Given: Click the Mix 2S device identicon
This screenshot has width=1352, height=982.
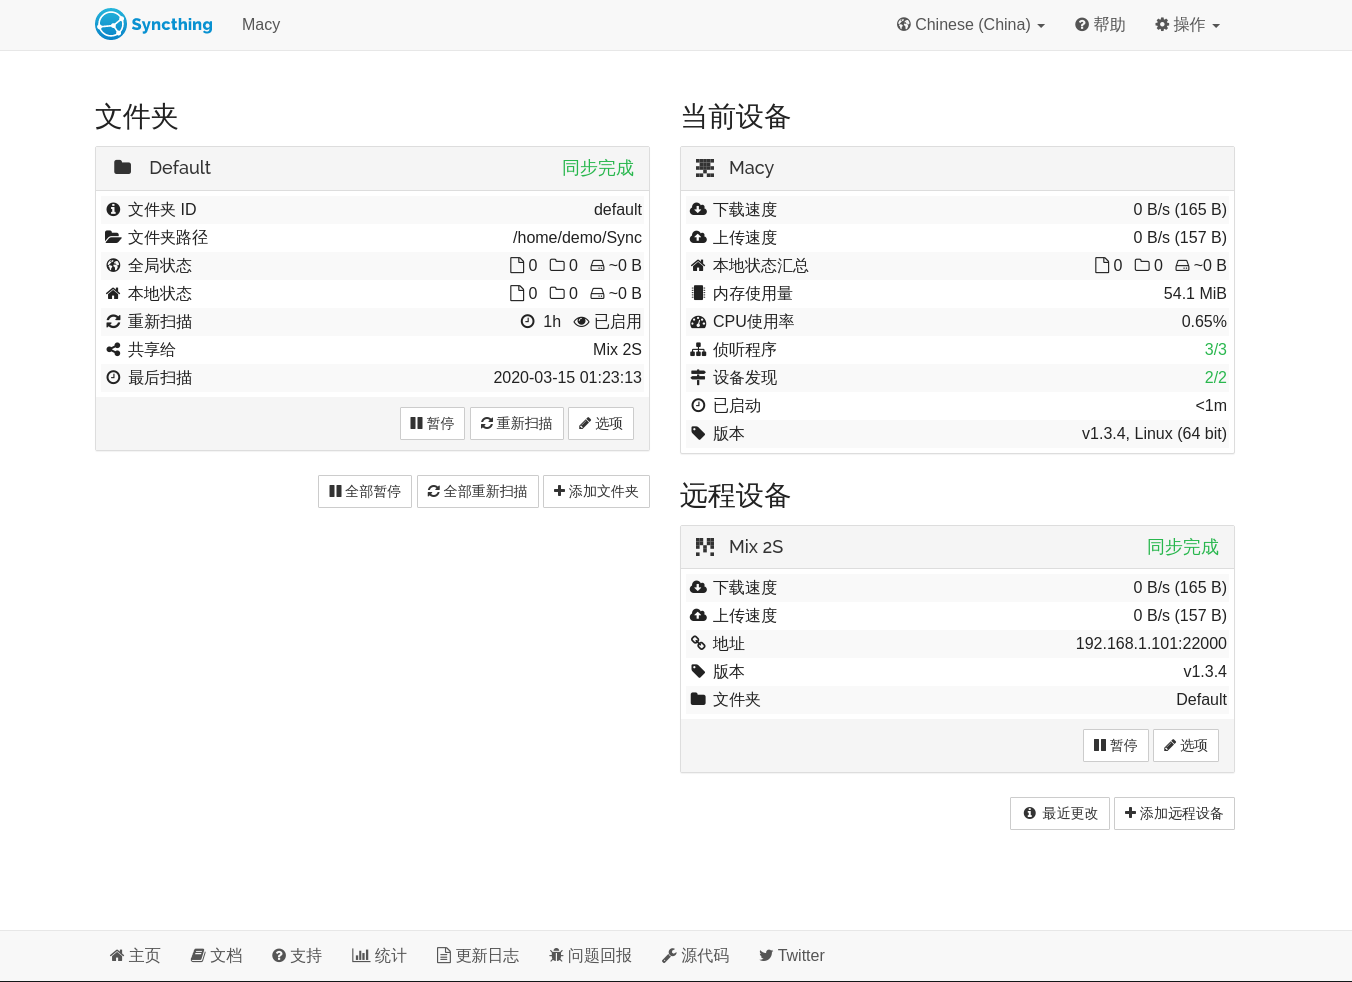Looking at the screenshot, I should (705, 546).
